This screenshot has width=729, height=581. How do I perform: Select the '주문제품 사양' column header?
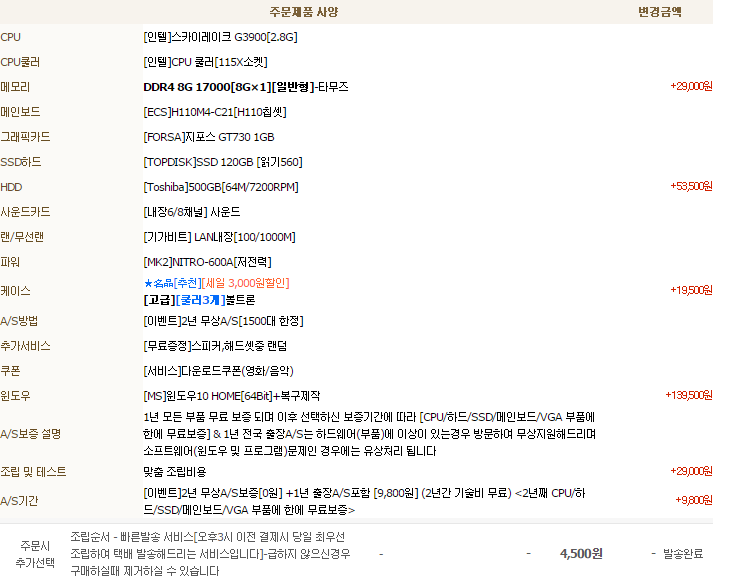(304, 12)
